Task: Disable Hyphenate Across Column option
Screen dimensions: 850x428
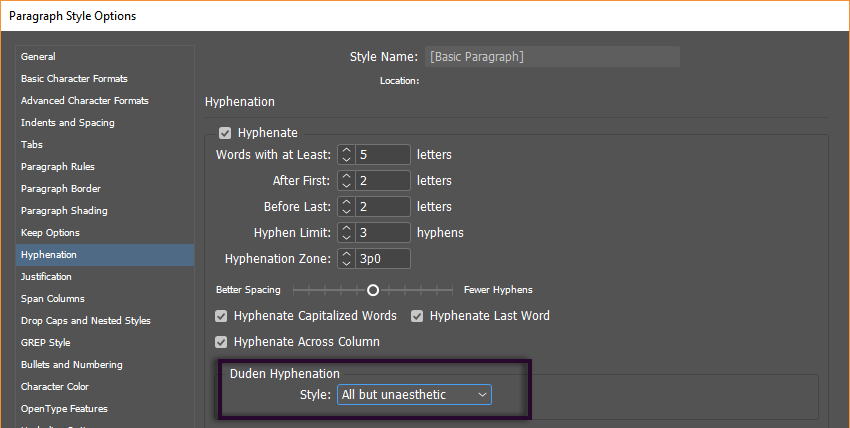Action: (x=222, y=342)
